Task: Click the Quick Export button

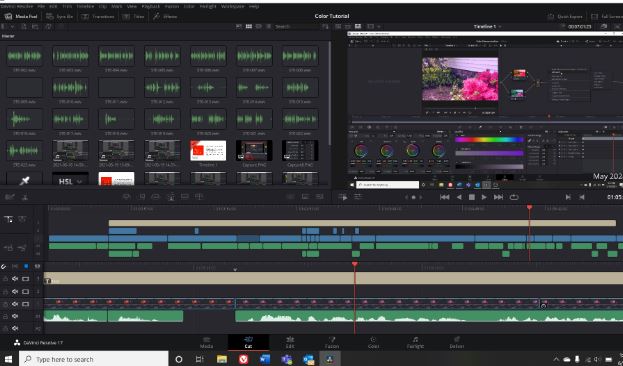Action: [565, 16]
